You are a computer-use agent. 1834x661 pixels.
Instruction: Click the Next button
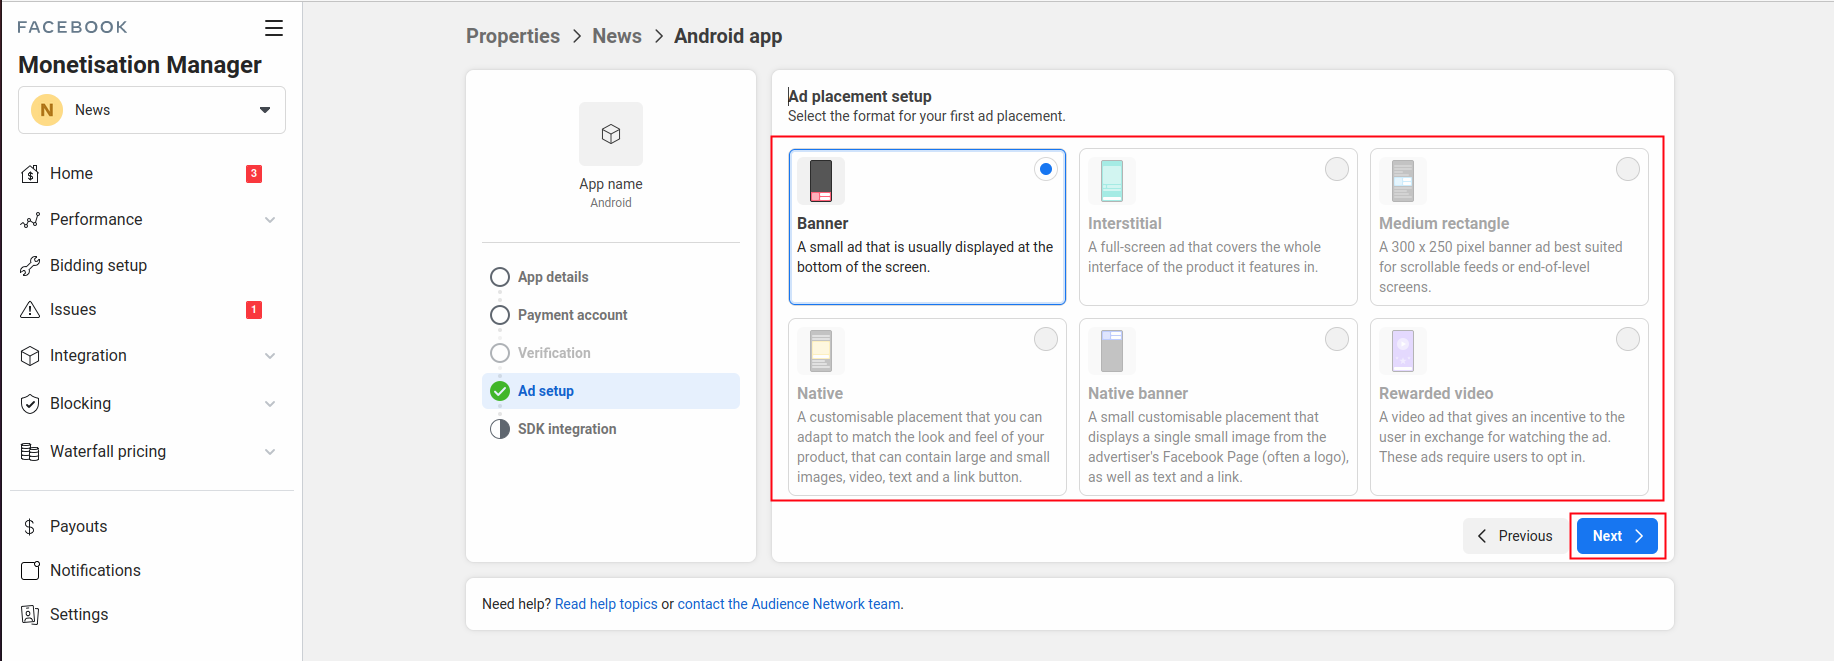[1616, 536]
